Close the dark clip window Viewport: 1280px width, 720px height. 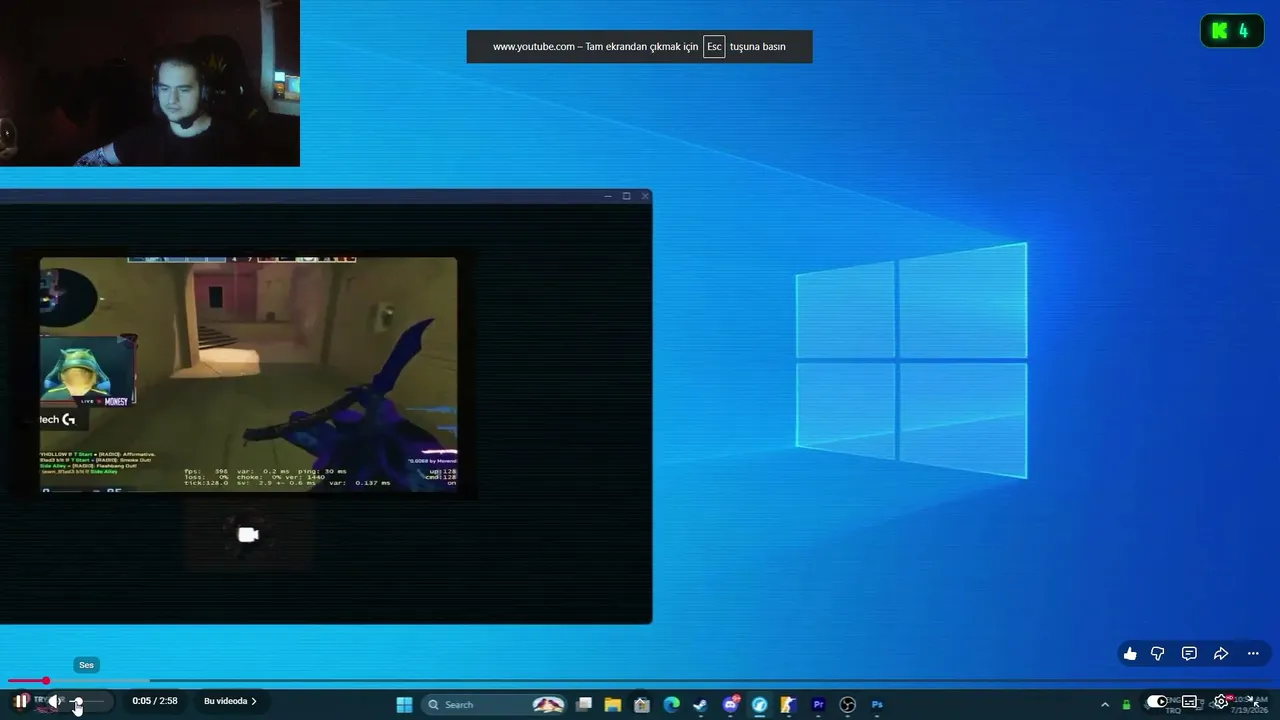(x=645, y=196)
